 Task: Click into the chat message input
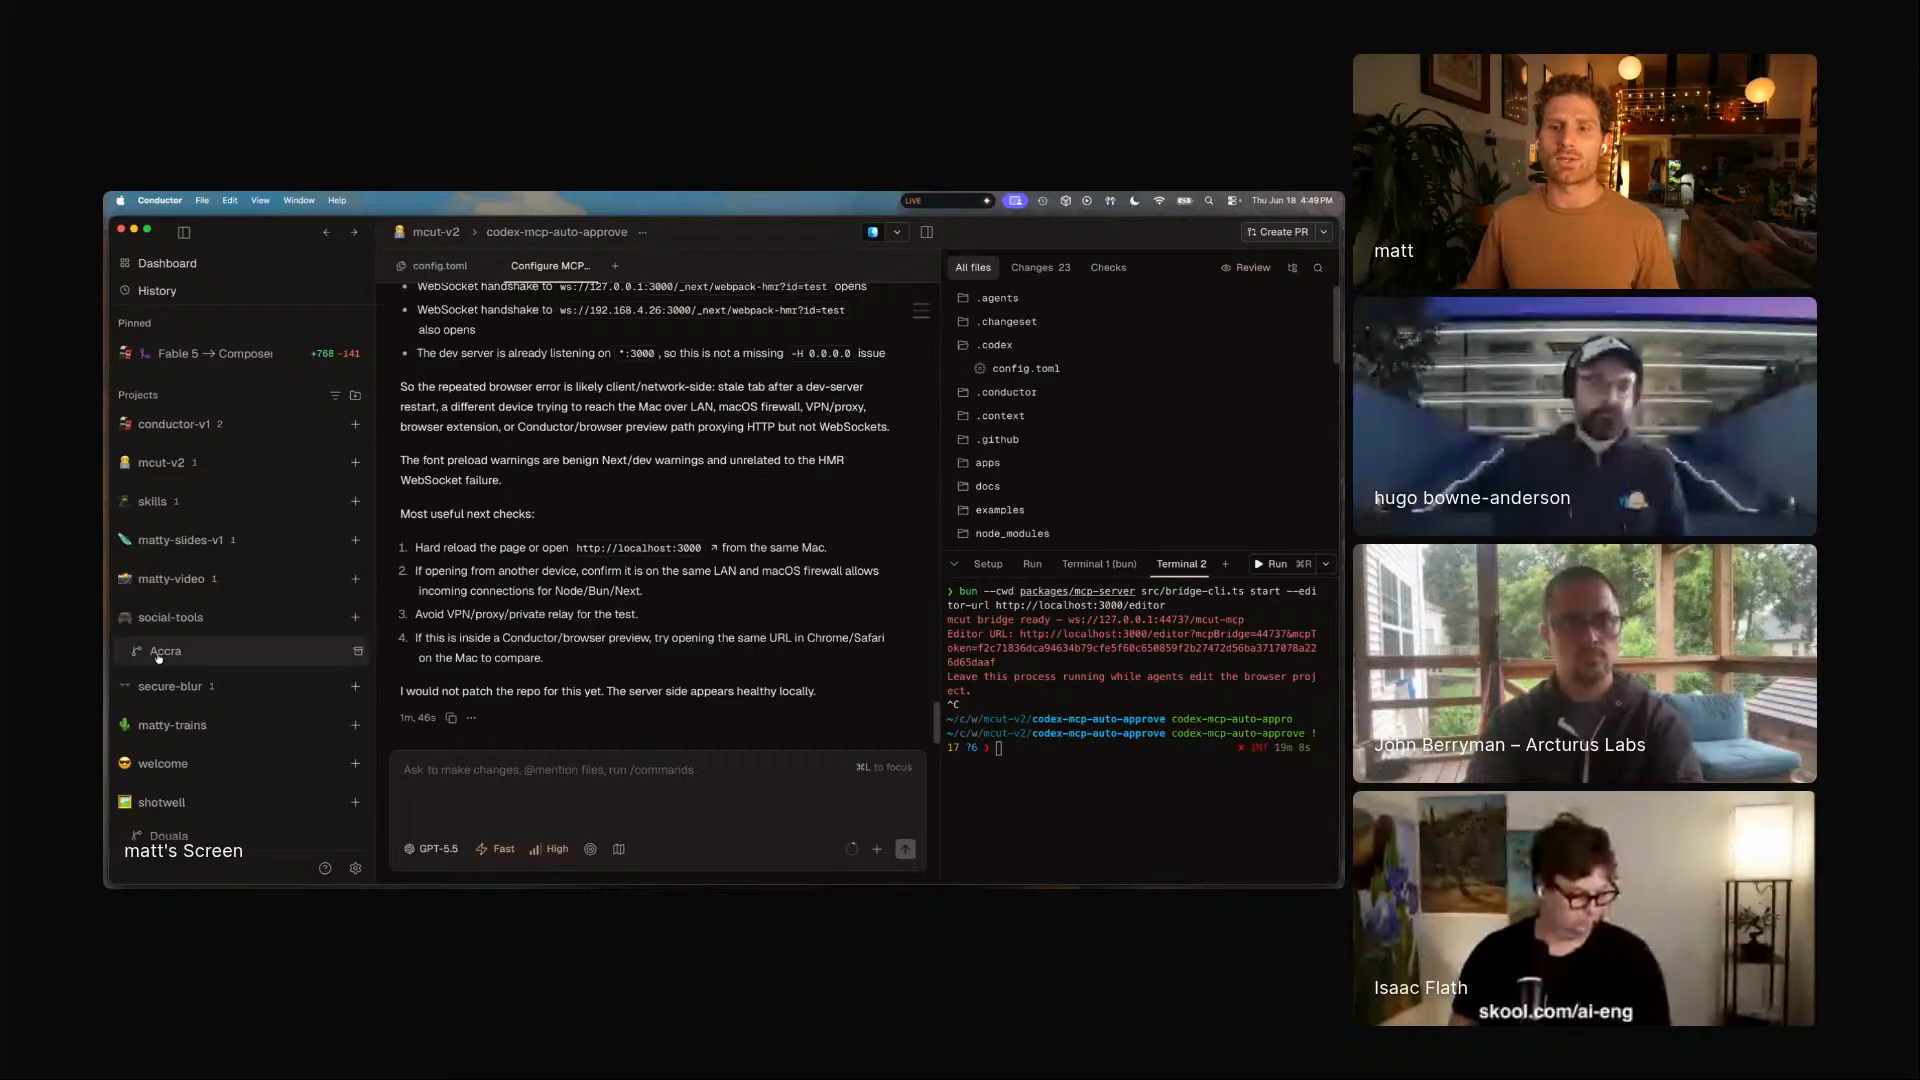coord(658,790)
